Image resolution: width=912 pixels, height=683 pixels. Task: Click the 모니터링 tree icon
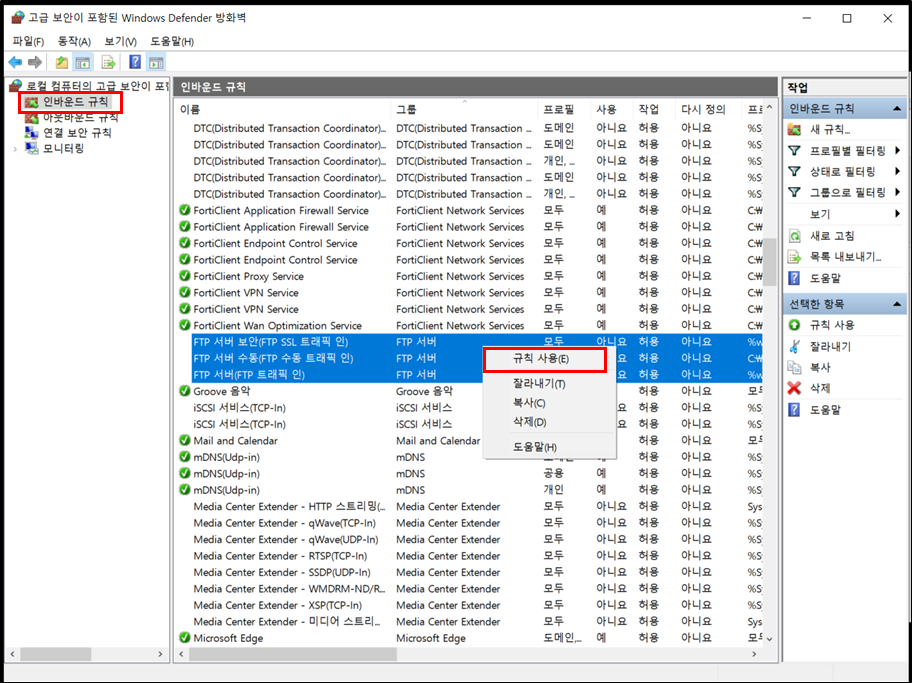pyautogui.click(x=31, y=148)
